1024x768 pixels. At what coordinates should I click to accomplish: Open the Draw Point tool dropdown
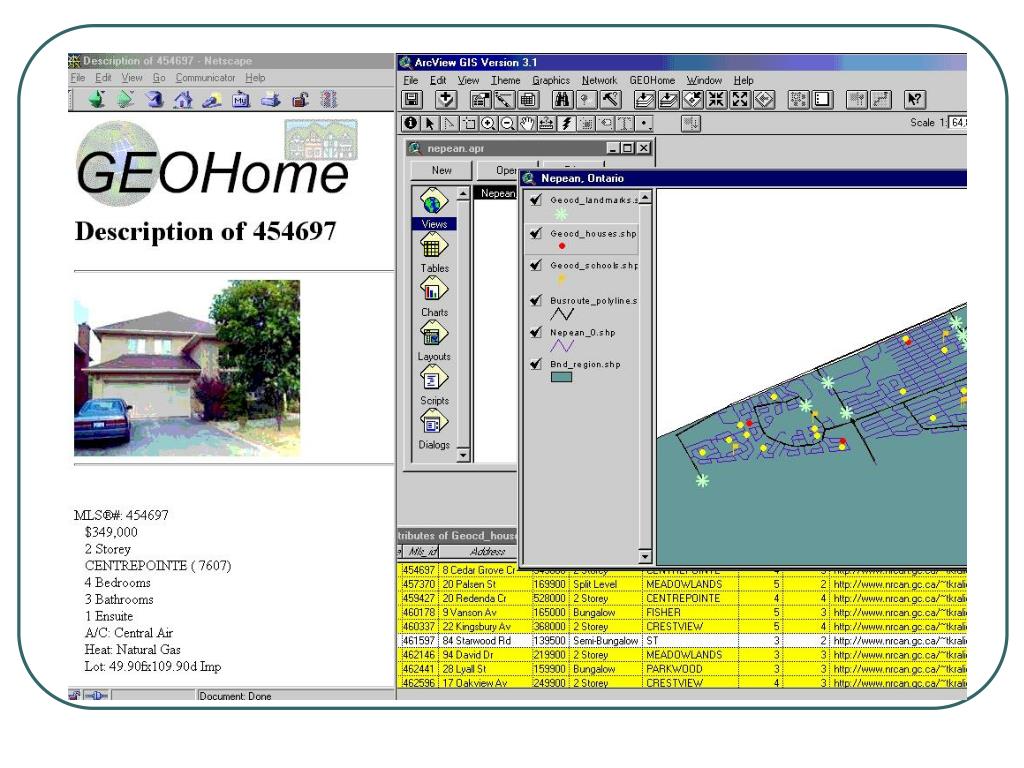point(645,123)
